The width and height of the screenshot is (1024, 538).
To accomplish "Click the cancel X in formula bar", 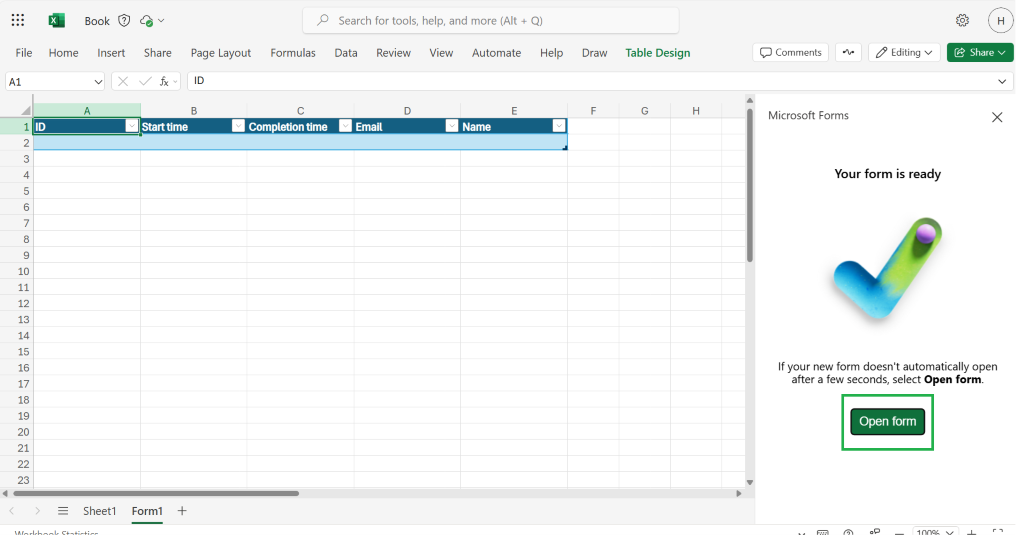I will 123,81.
